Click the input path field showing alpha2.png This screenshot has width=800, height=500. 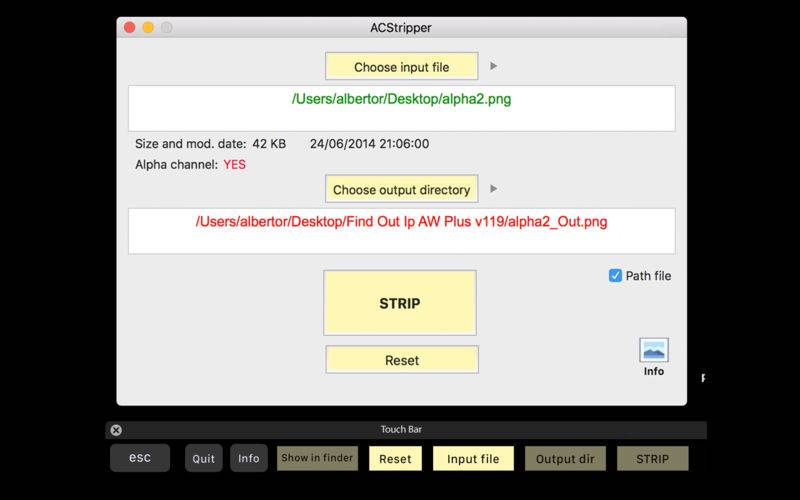402,108
